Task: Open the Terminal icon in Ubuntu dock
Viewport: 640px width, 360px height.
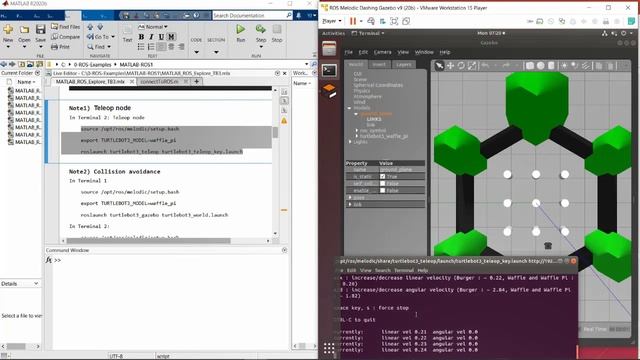Action: 329,70
